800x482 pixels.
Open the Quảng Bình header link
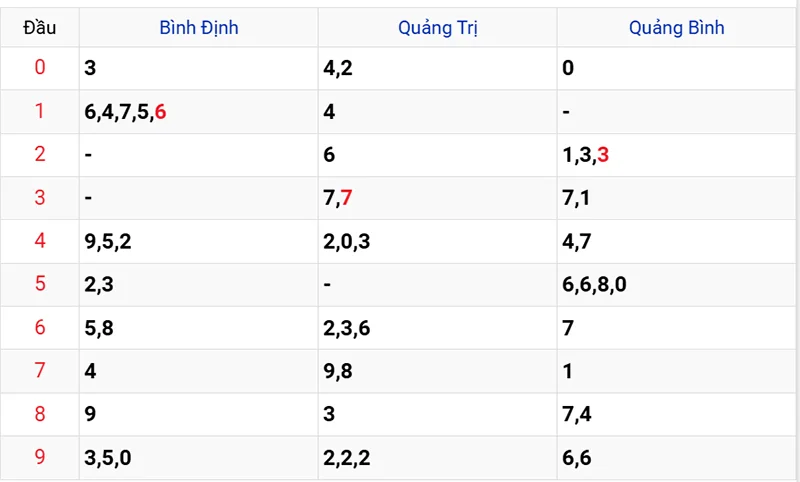pyautogui.click(x=677, y=28)
